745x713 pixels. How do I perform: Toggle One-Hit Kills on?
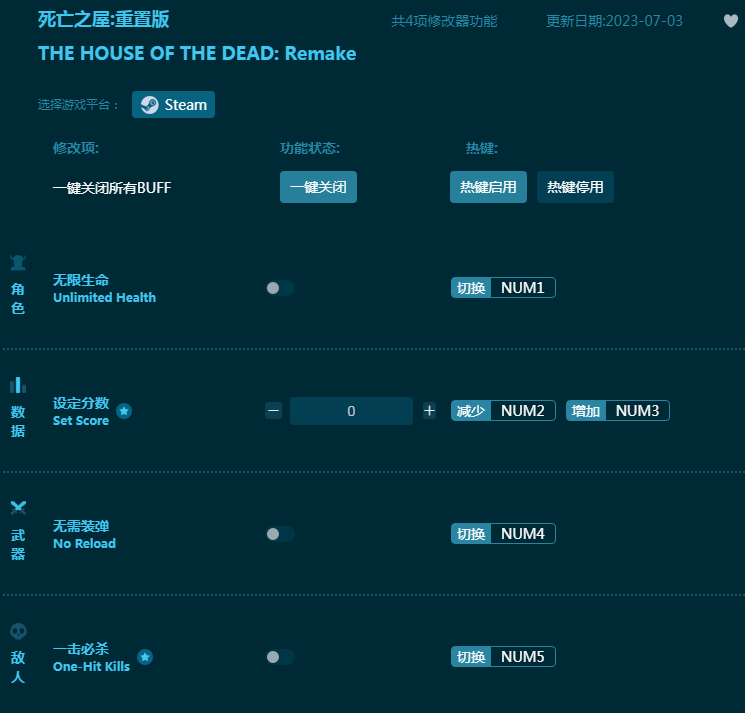point(279,657)
